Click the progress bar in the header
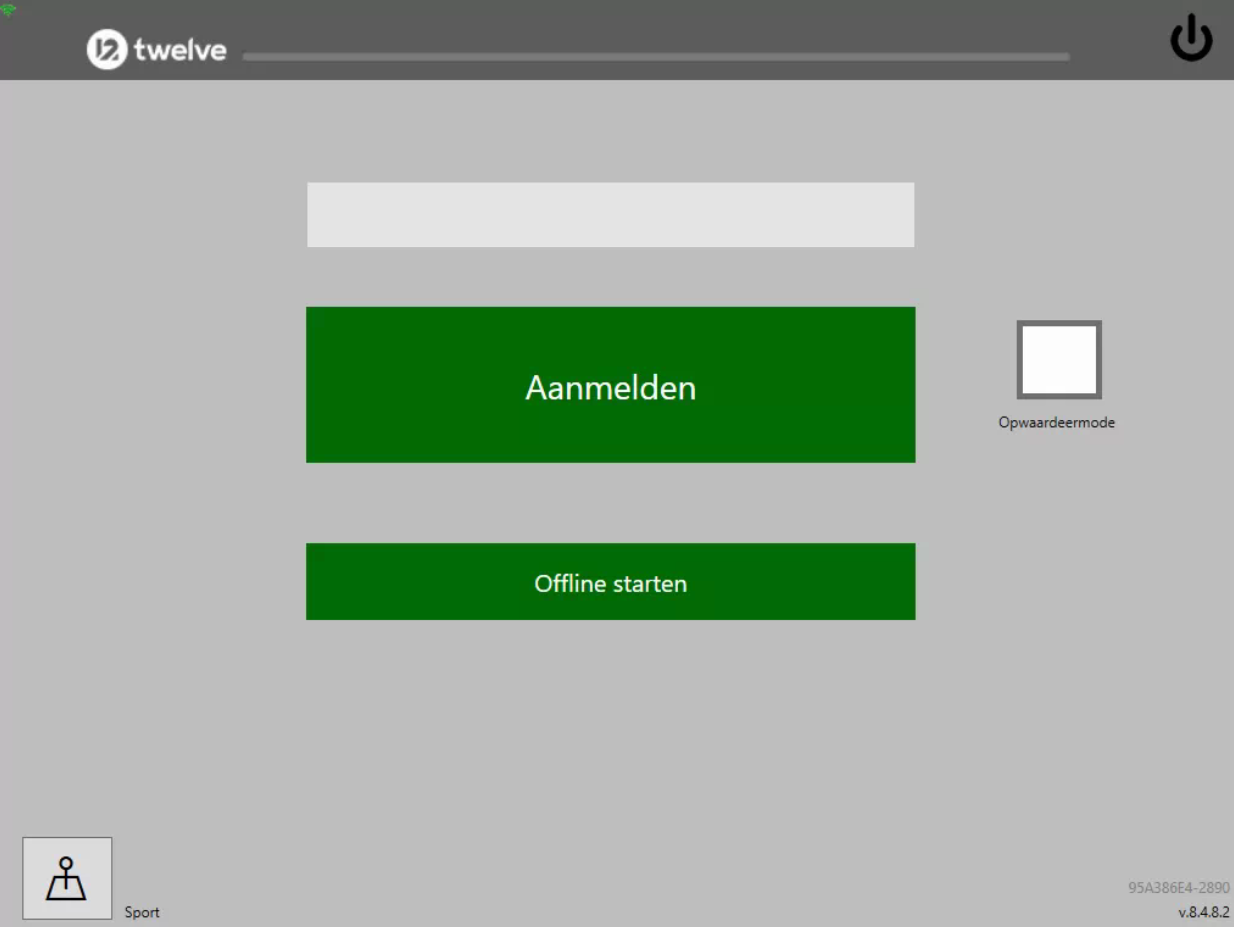 click(656, 57)
